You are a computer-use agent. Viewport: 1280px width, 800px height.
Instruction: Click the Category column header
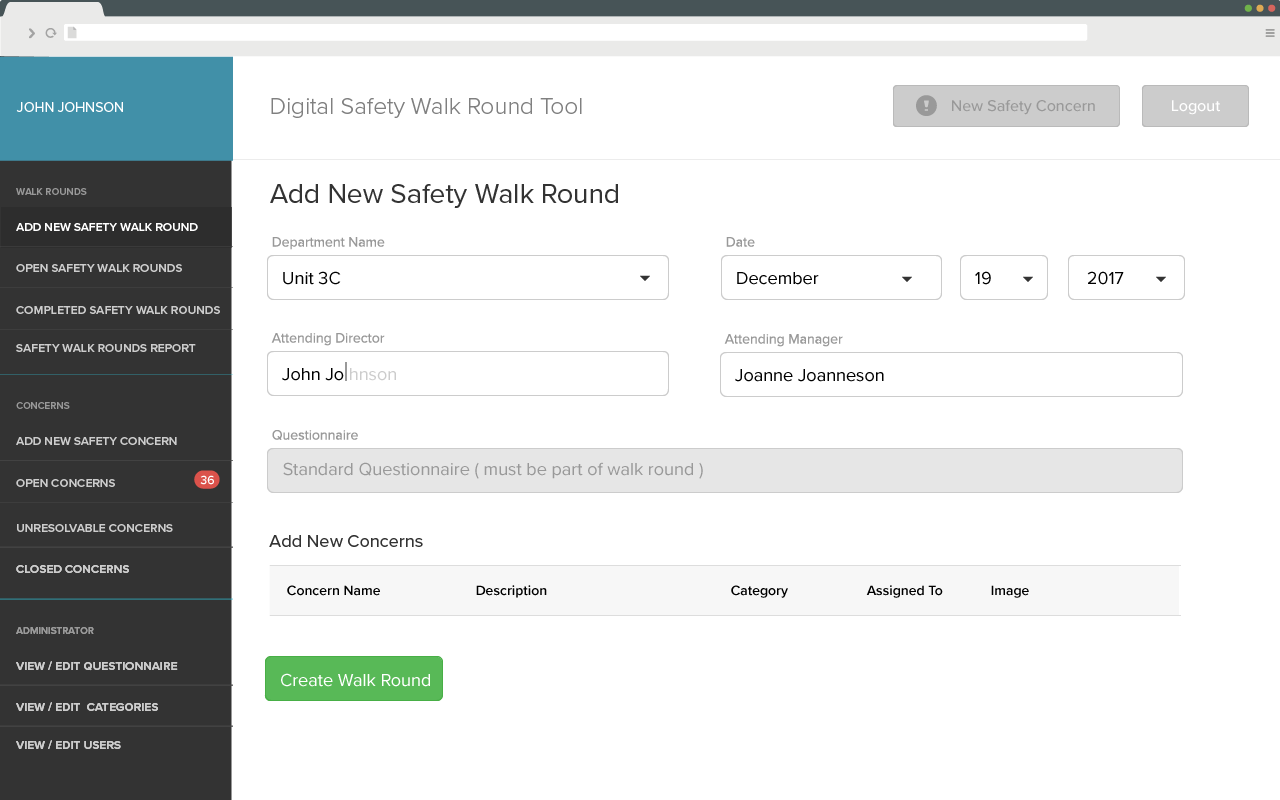[759, 591]
